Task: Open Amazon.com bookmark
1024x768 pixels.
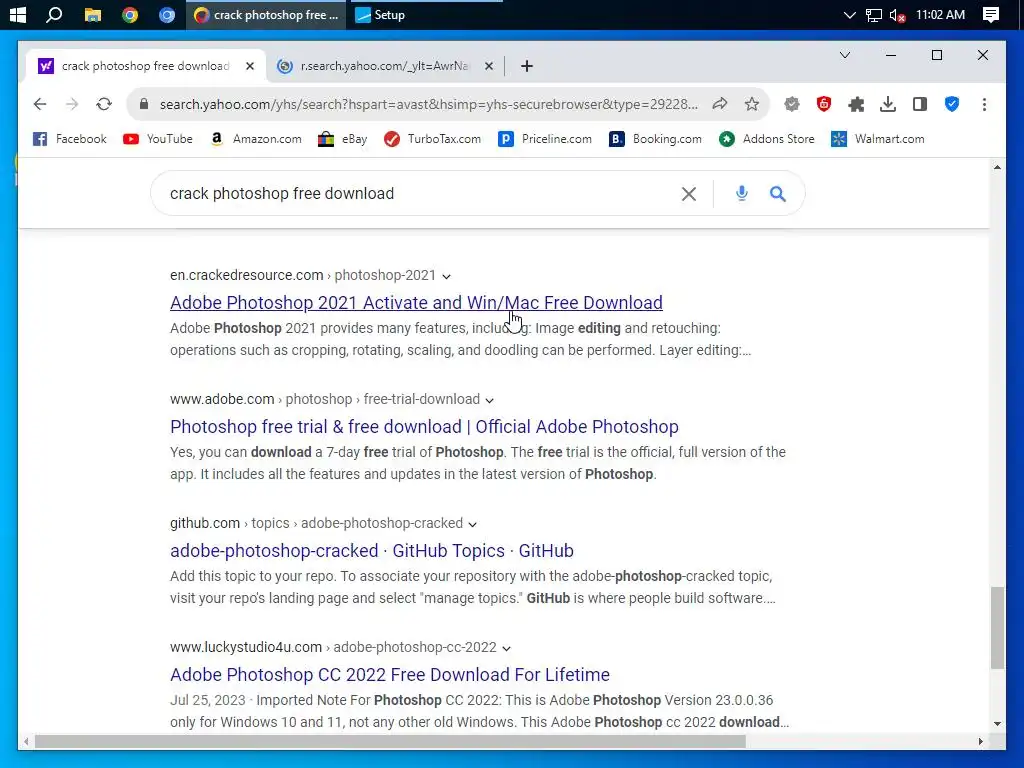Action: (x=255, y=139)
